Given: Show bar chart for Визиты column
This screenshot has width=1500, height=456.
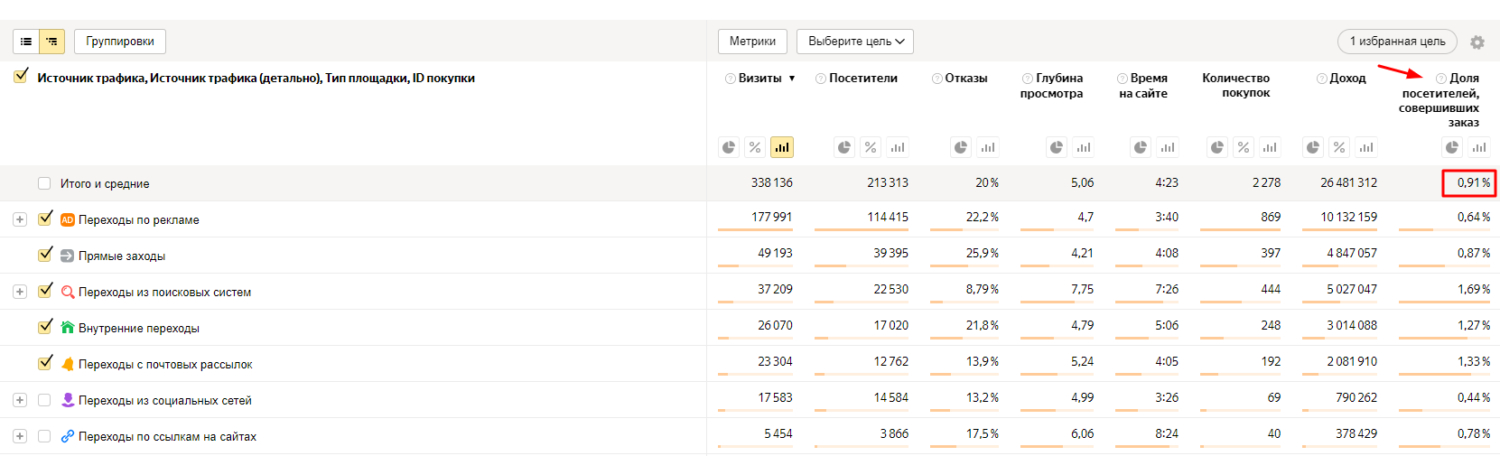Looking at the screenshot, I should pos(782,147).
